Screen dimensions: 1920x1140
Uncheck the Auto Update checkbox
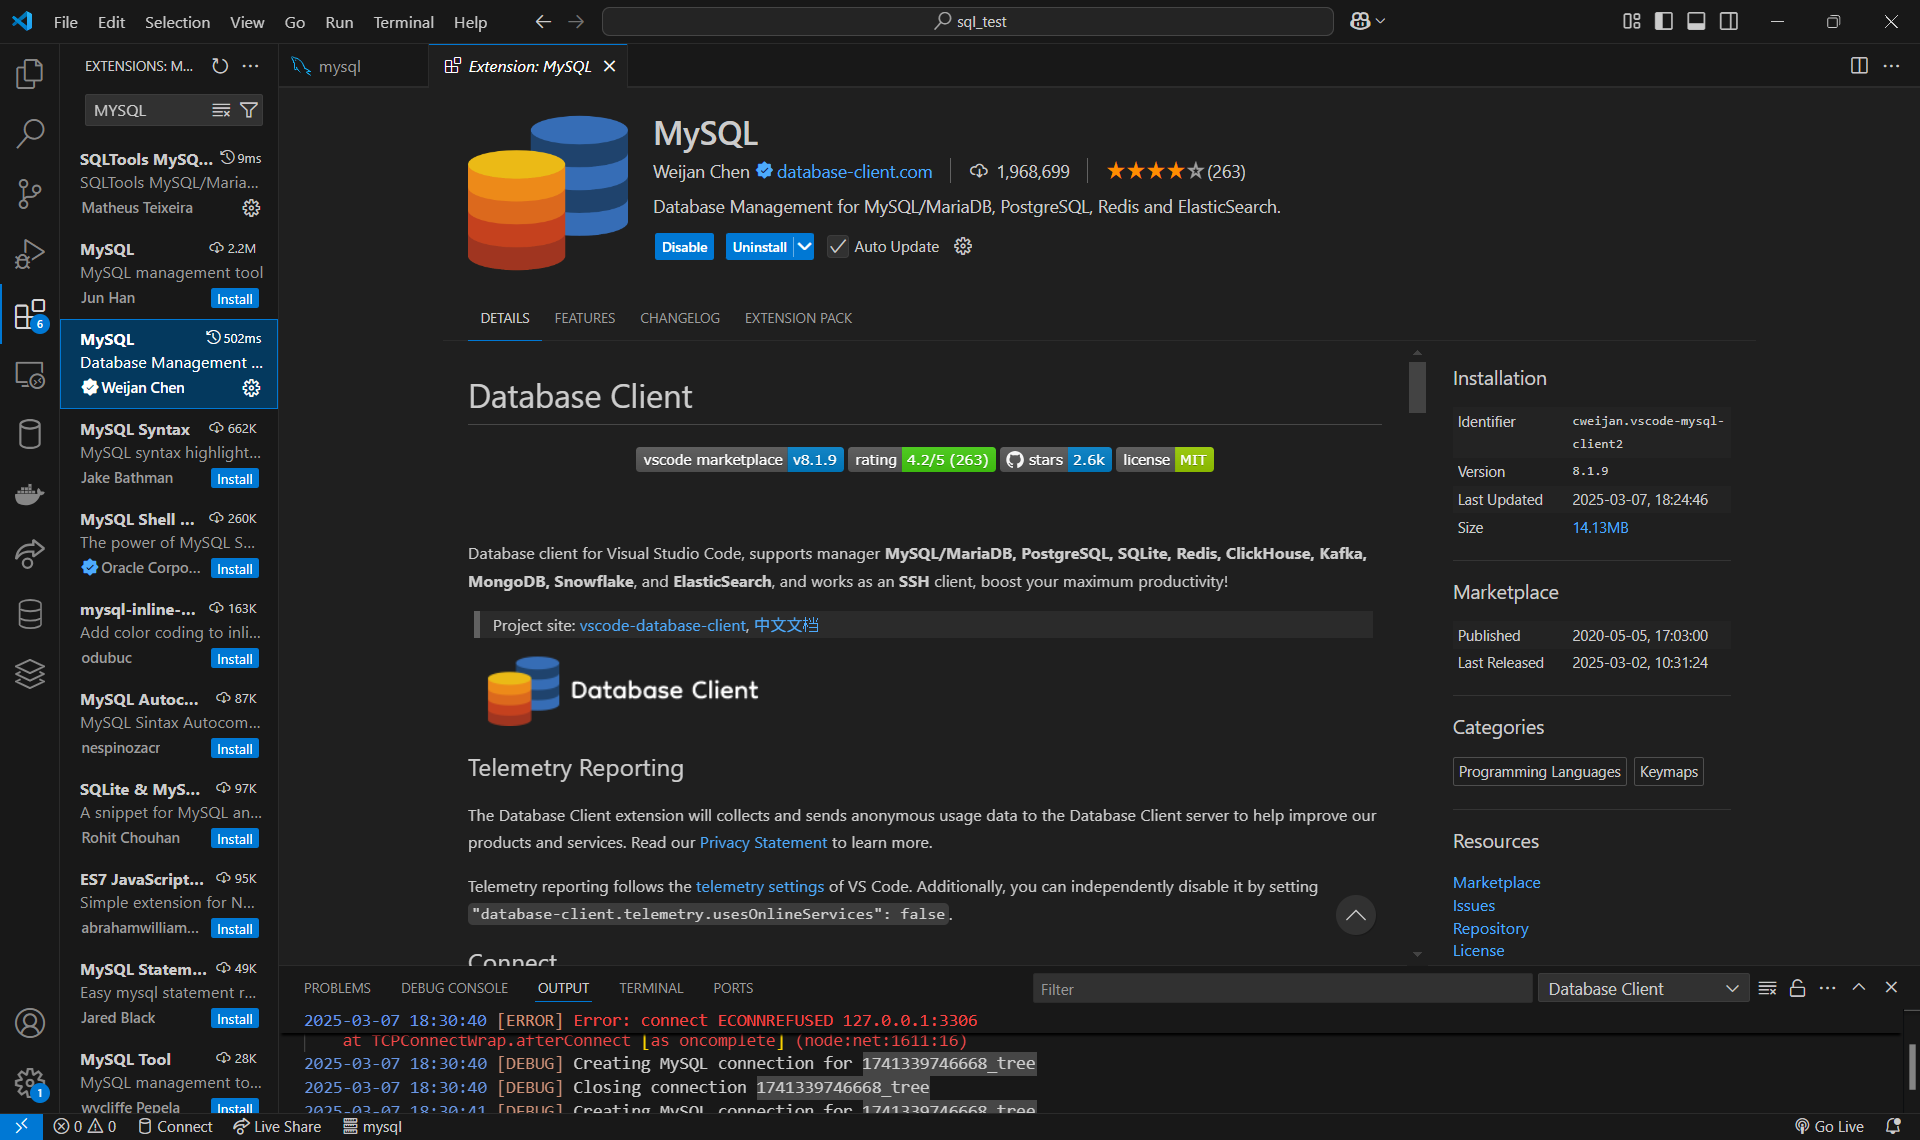tap(838, 247)
